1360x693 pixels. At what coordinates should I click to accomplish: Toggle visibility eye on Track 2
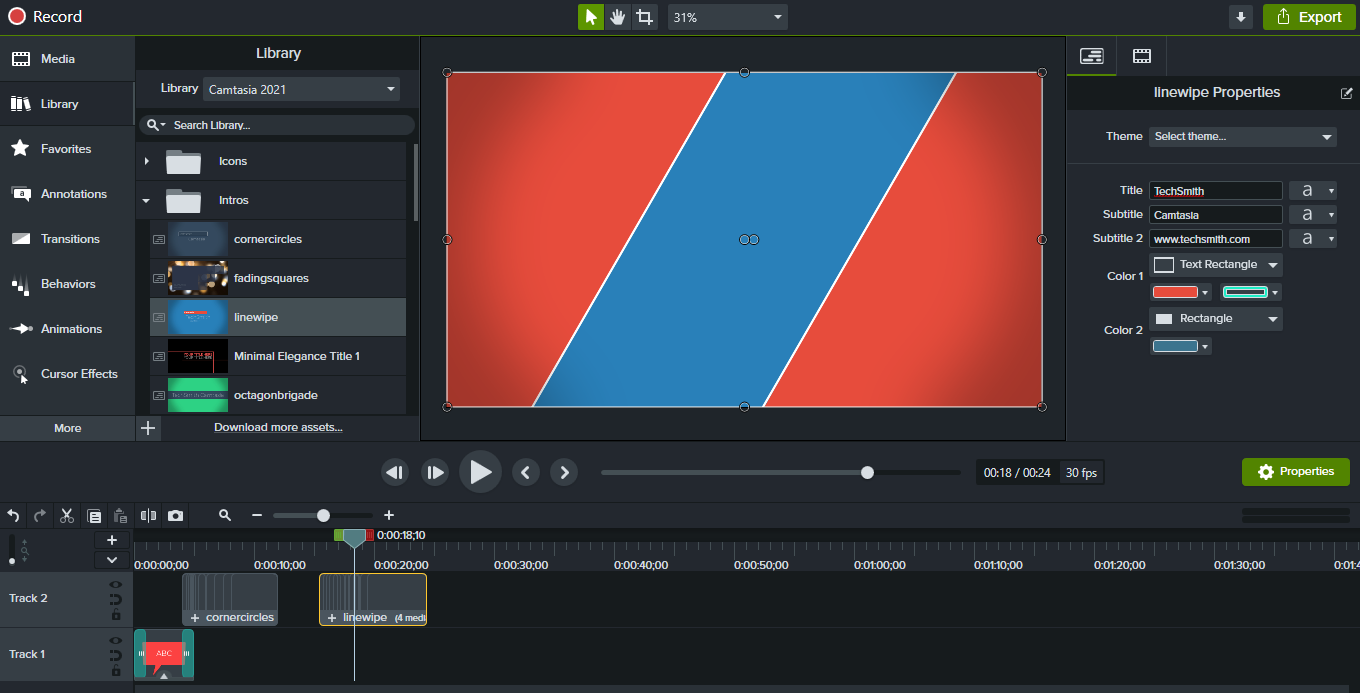[116, 585]
